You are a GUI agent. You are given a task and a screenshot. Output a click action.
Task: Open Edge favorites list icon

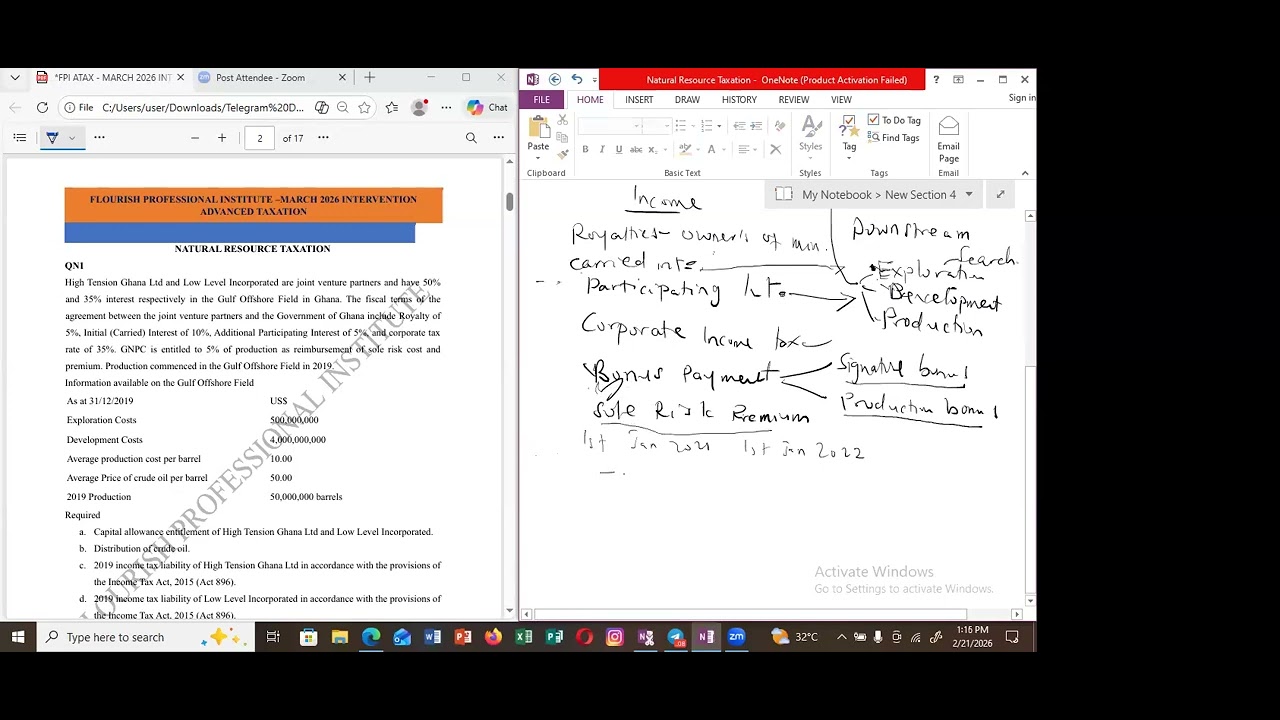392,107
